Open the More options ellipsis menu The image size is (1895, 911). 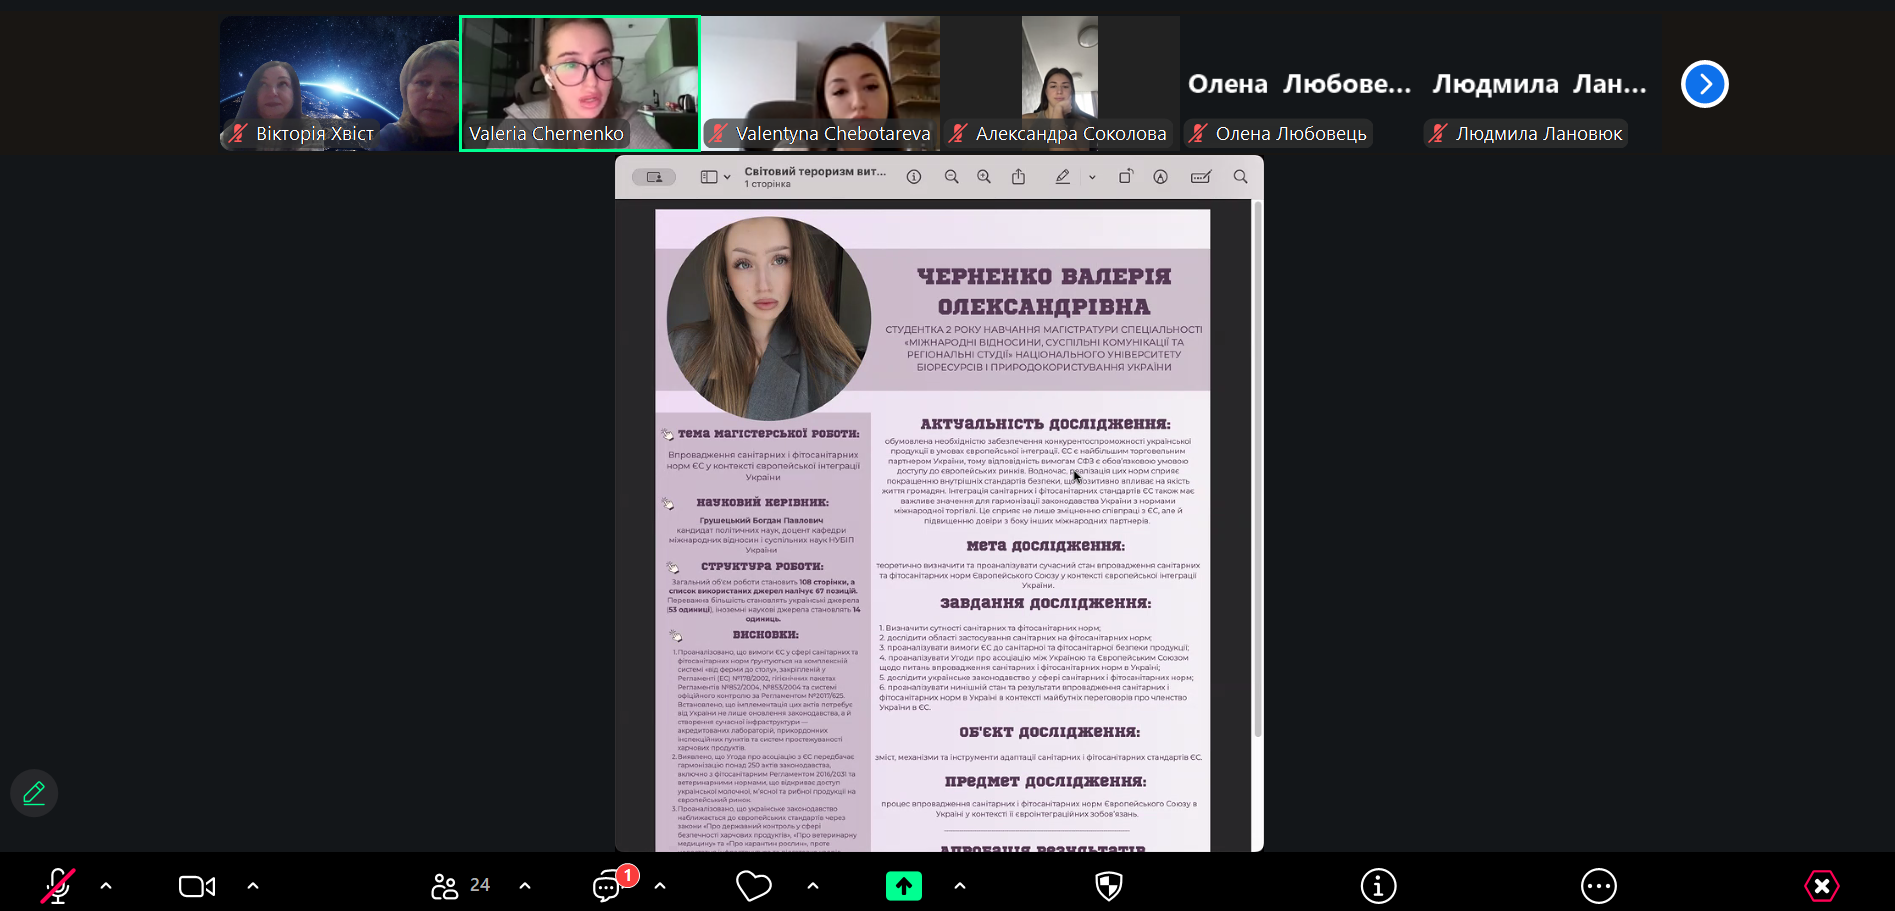click(x=1599, y=886)
